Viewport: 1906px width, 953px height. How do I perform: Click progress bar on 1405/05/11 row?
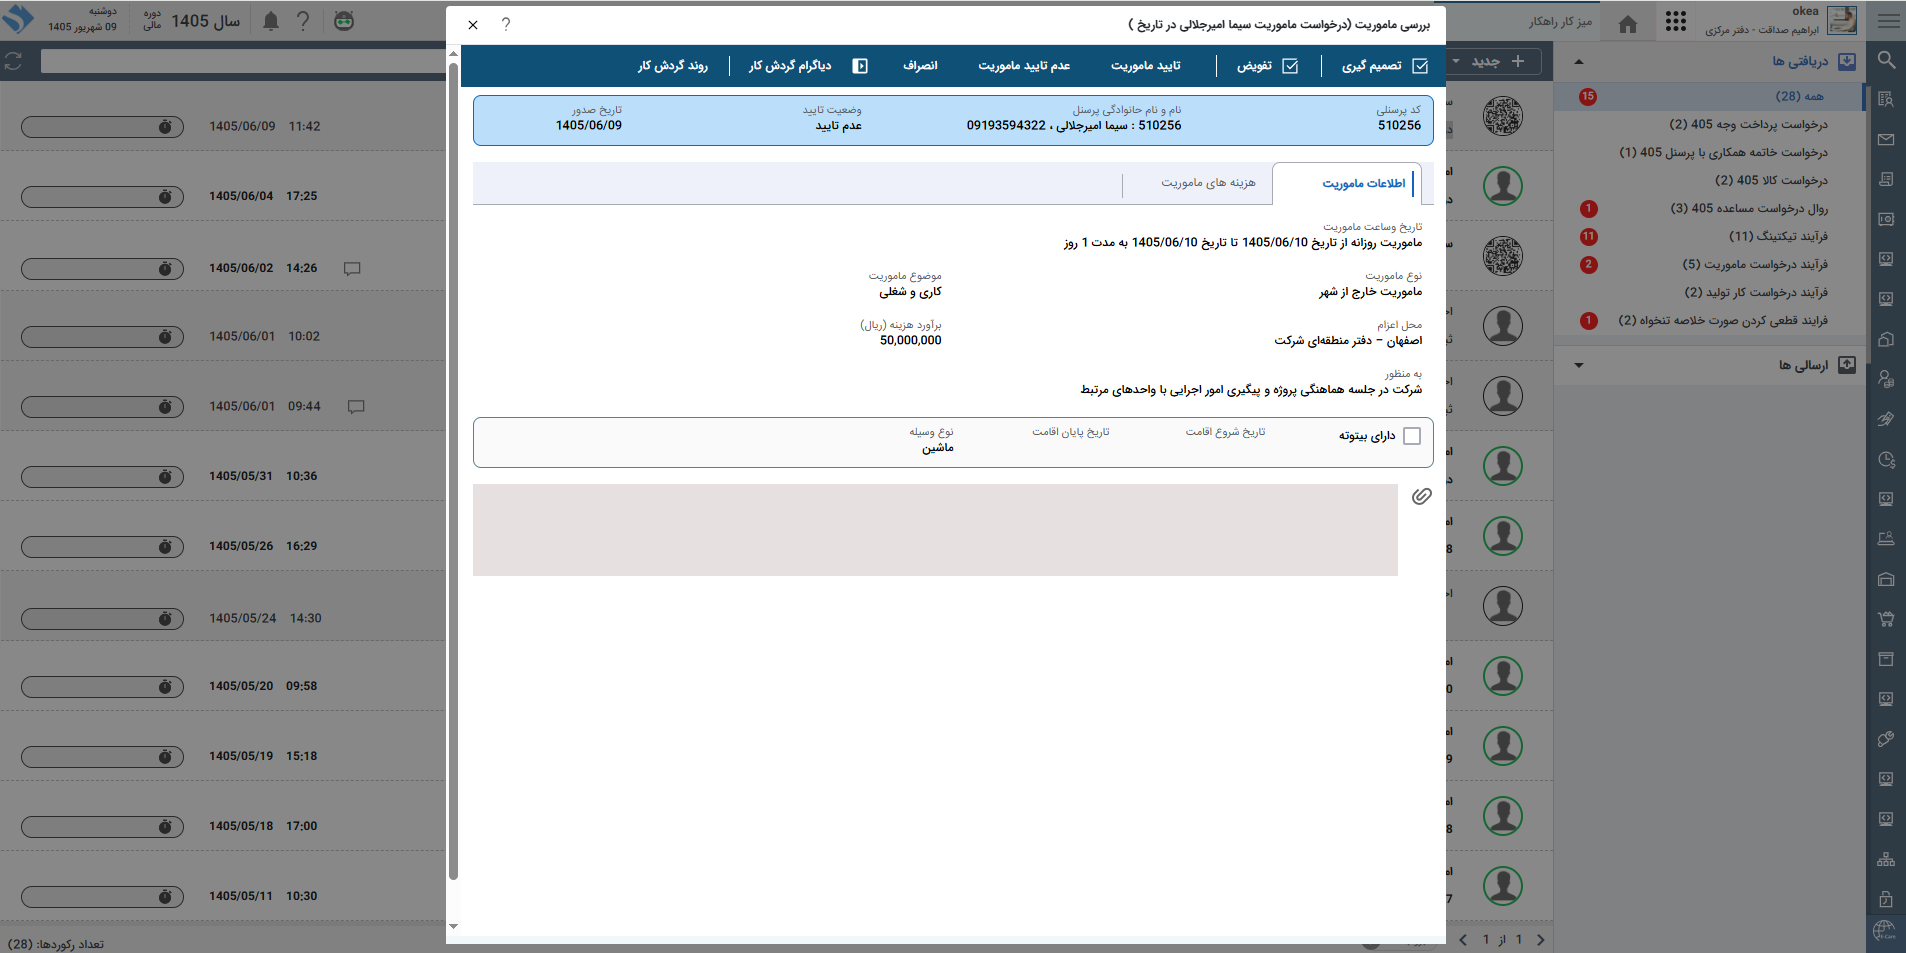coord(102,897)
